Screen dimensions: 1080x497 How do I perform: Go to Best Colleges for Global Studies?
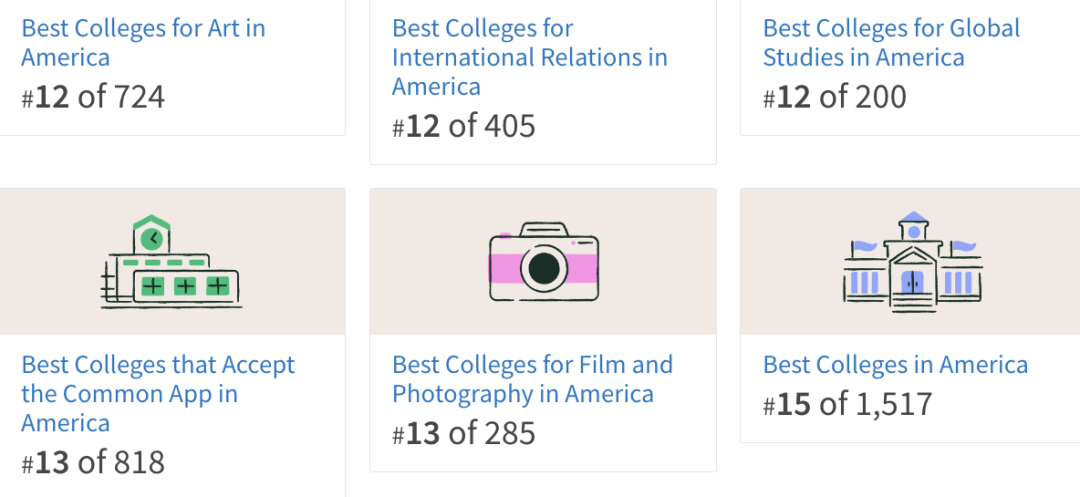(891, 42)
